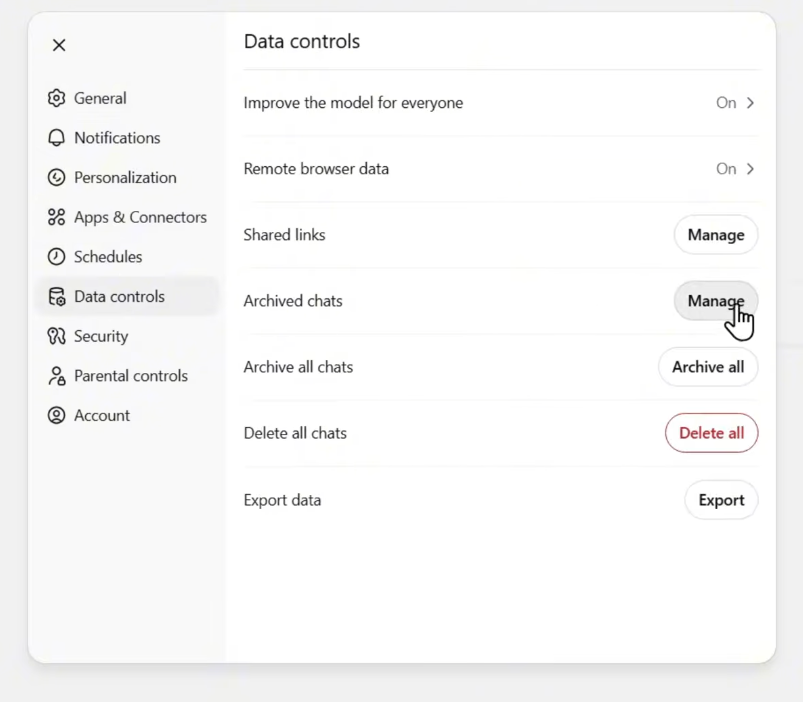Click the Schedules clock icon
The image size is (803, 702).
pos(57,257)
